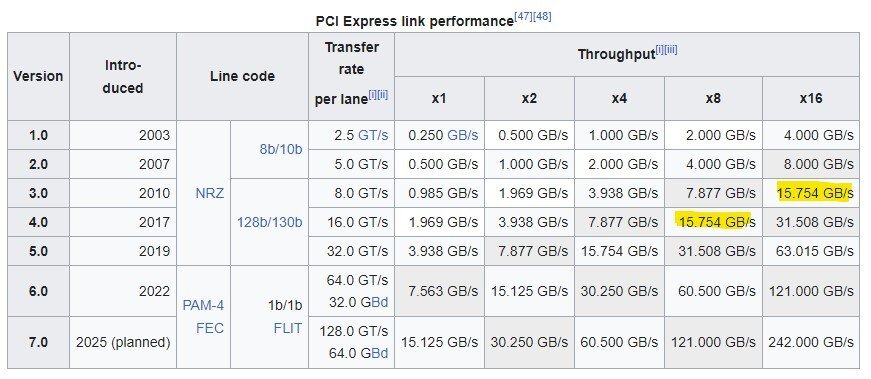Click the GB/s link in the 0.250 cell
871x379 pixels.
[463, 135]
